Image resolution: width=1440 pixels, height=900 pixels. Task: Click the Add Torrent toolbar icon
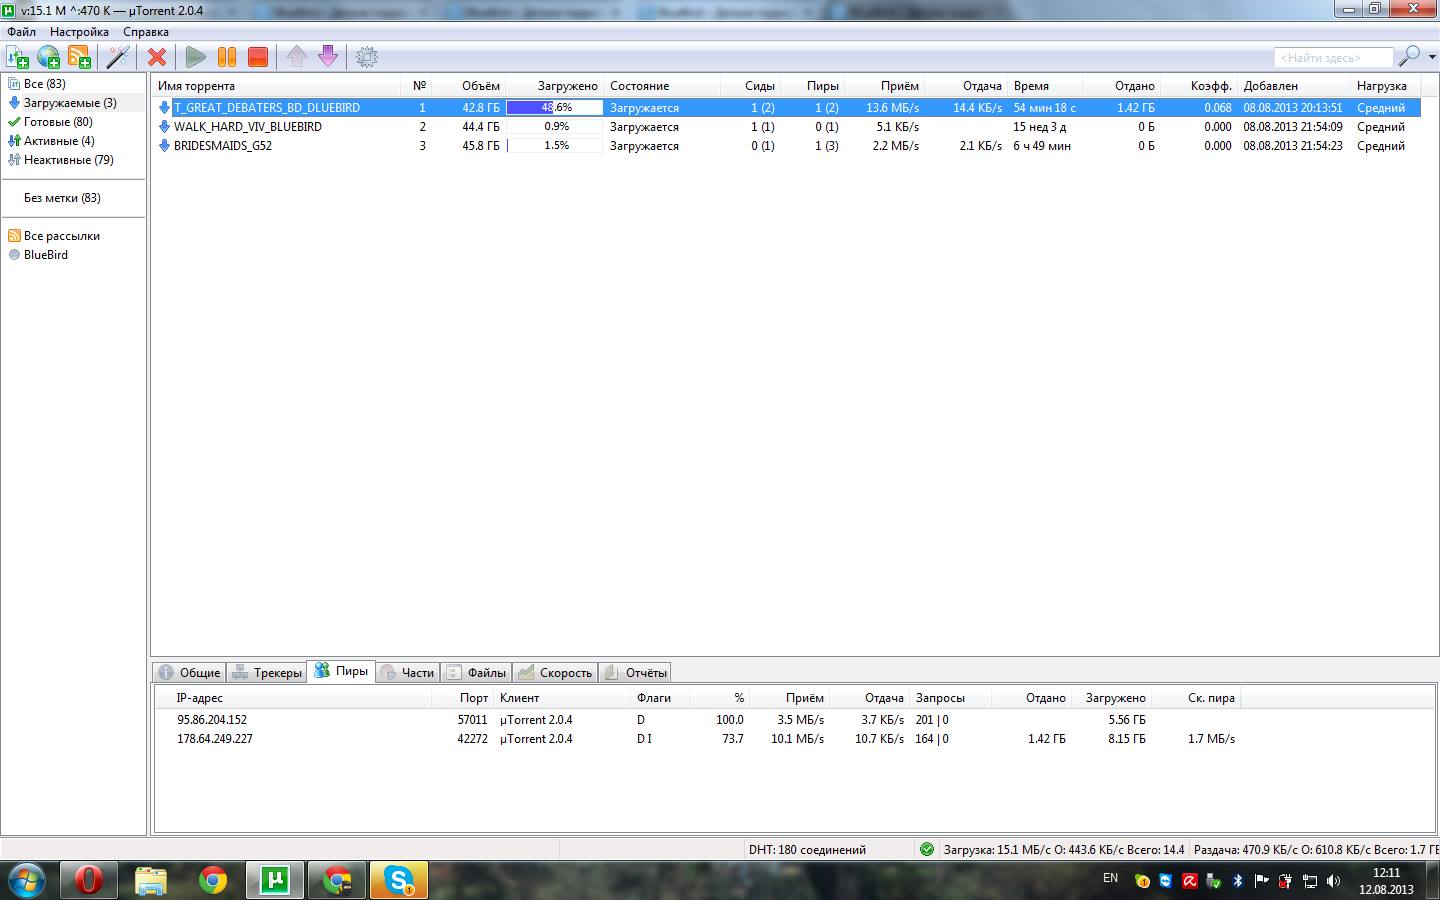(18, 57)
